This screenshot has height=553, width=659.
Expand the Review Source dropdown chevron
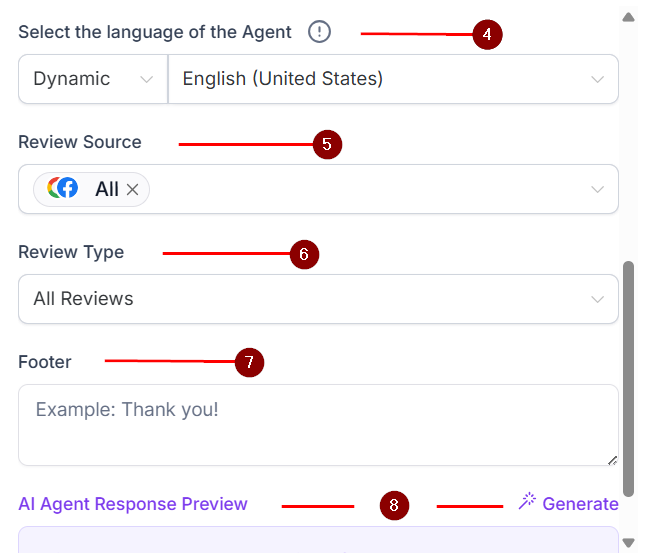click(598, 189)
